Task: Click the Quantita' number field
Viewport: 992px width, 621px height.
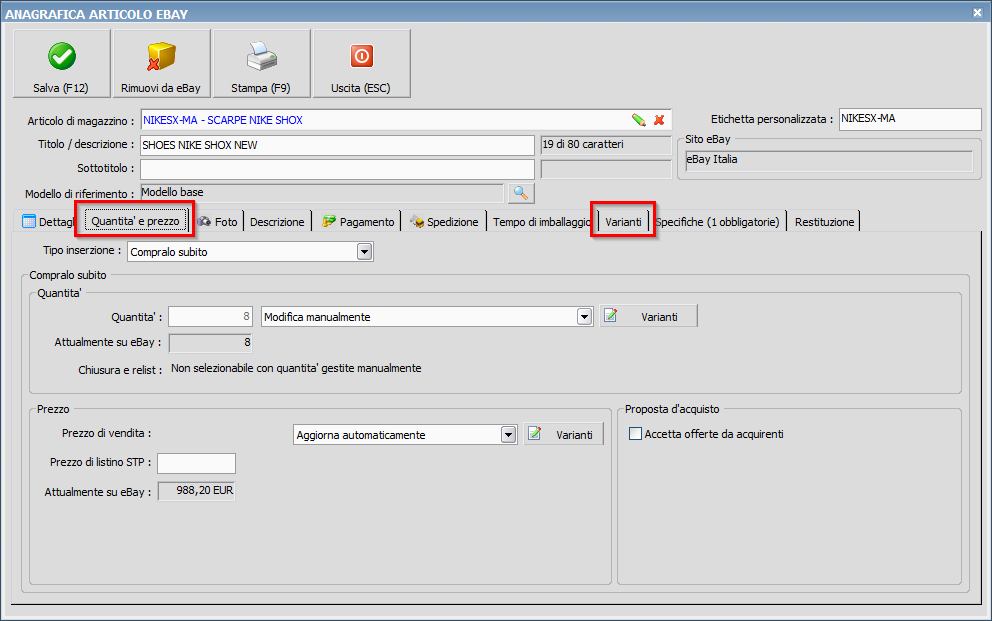Action: 210,316
